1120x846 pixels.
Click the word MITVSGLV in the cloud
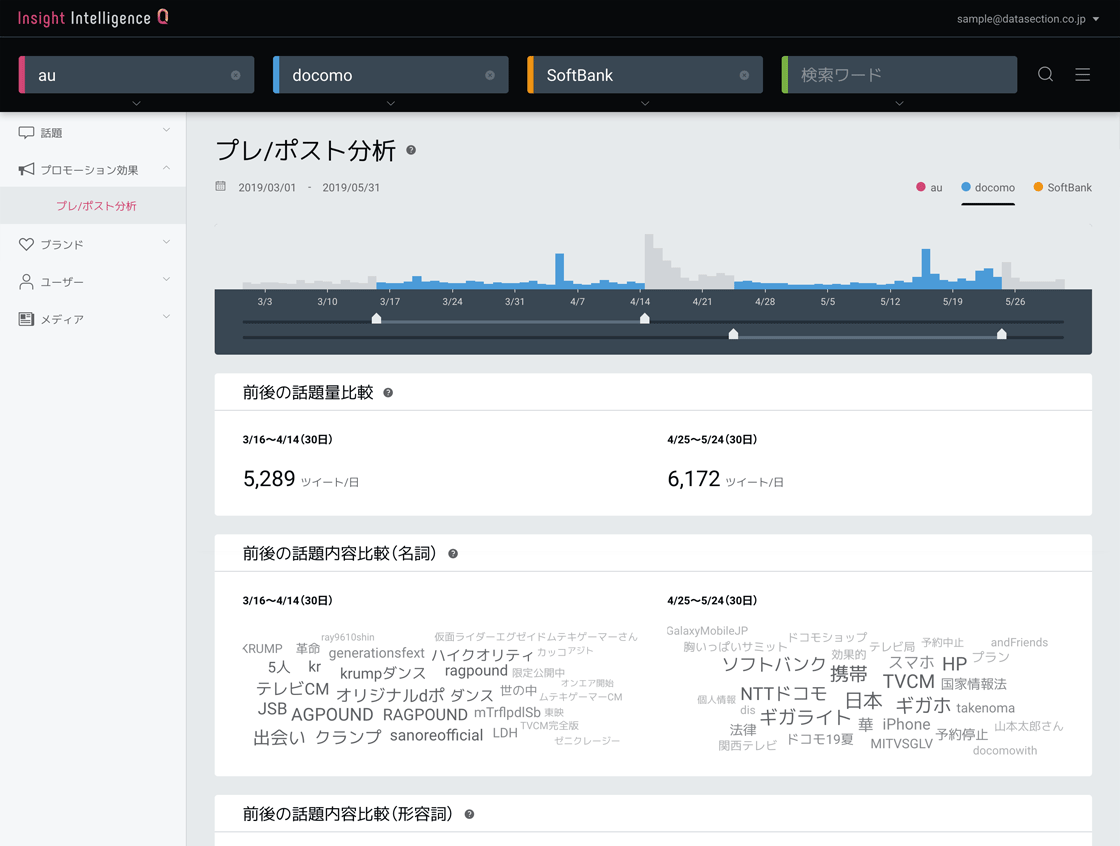pos(901,744)
